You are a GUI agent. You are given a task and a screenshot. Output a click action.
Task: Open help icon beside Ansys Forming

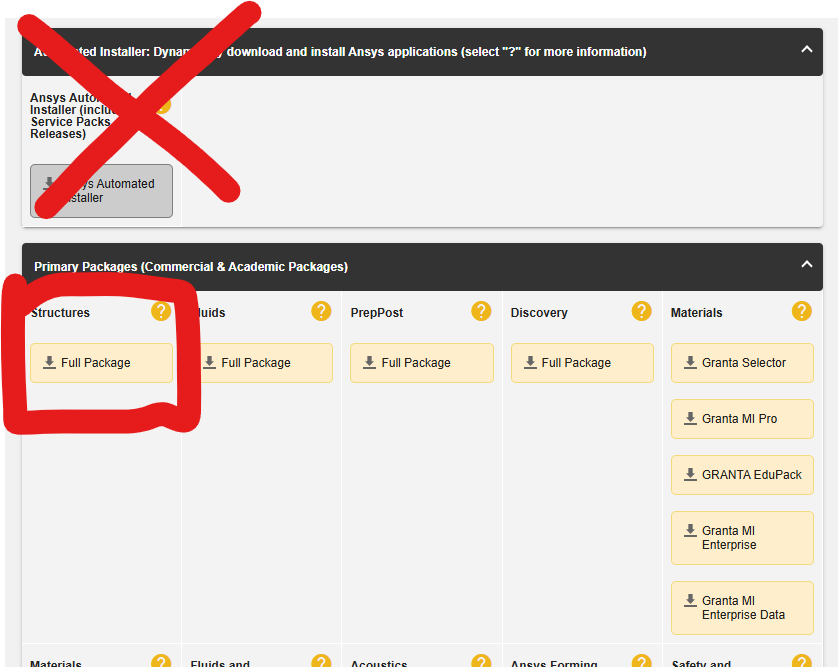coord(641,662)
